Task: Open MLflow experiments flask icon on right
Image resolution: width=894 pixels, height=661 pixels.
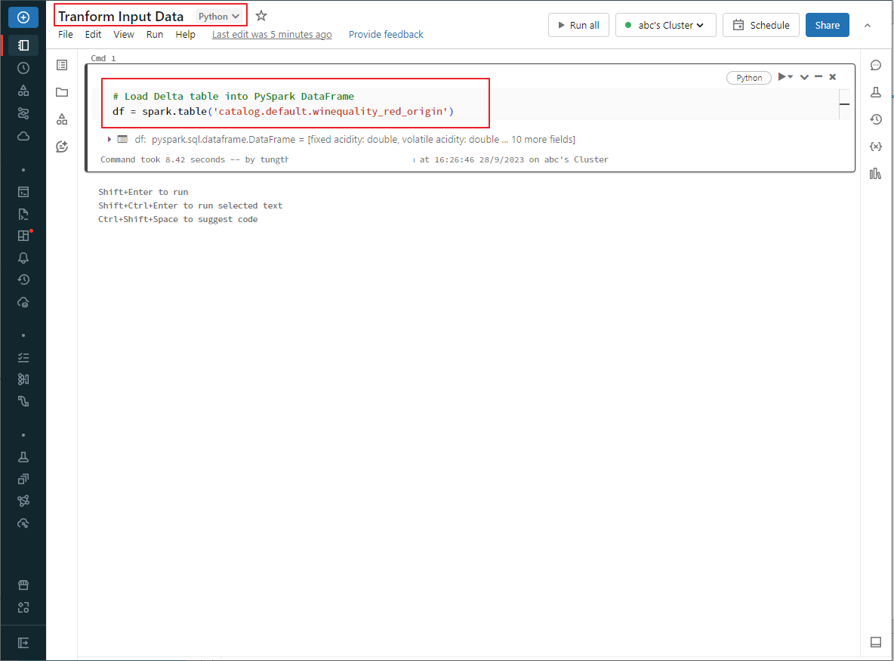Action: 876,92
